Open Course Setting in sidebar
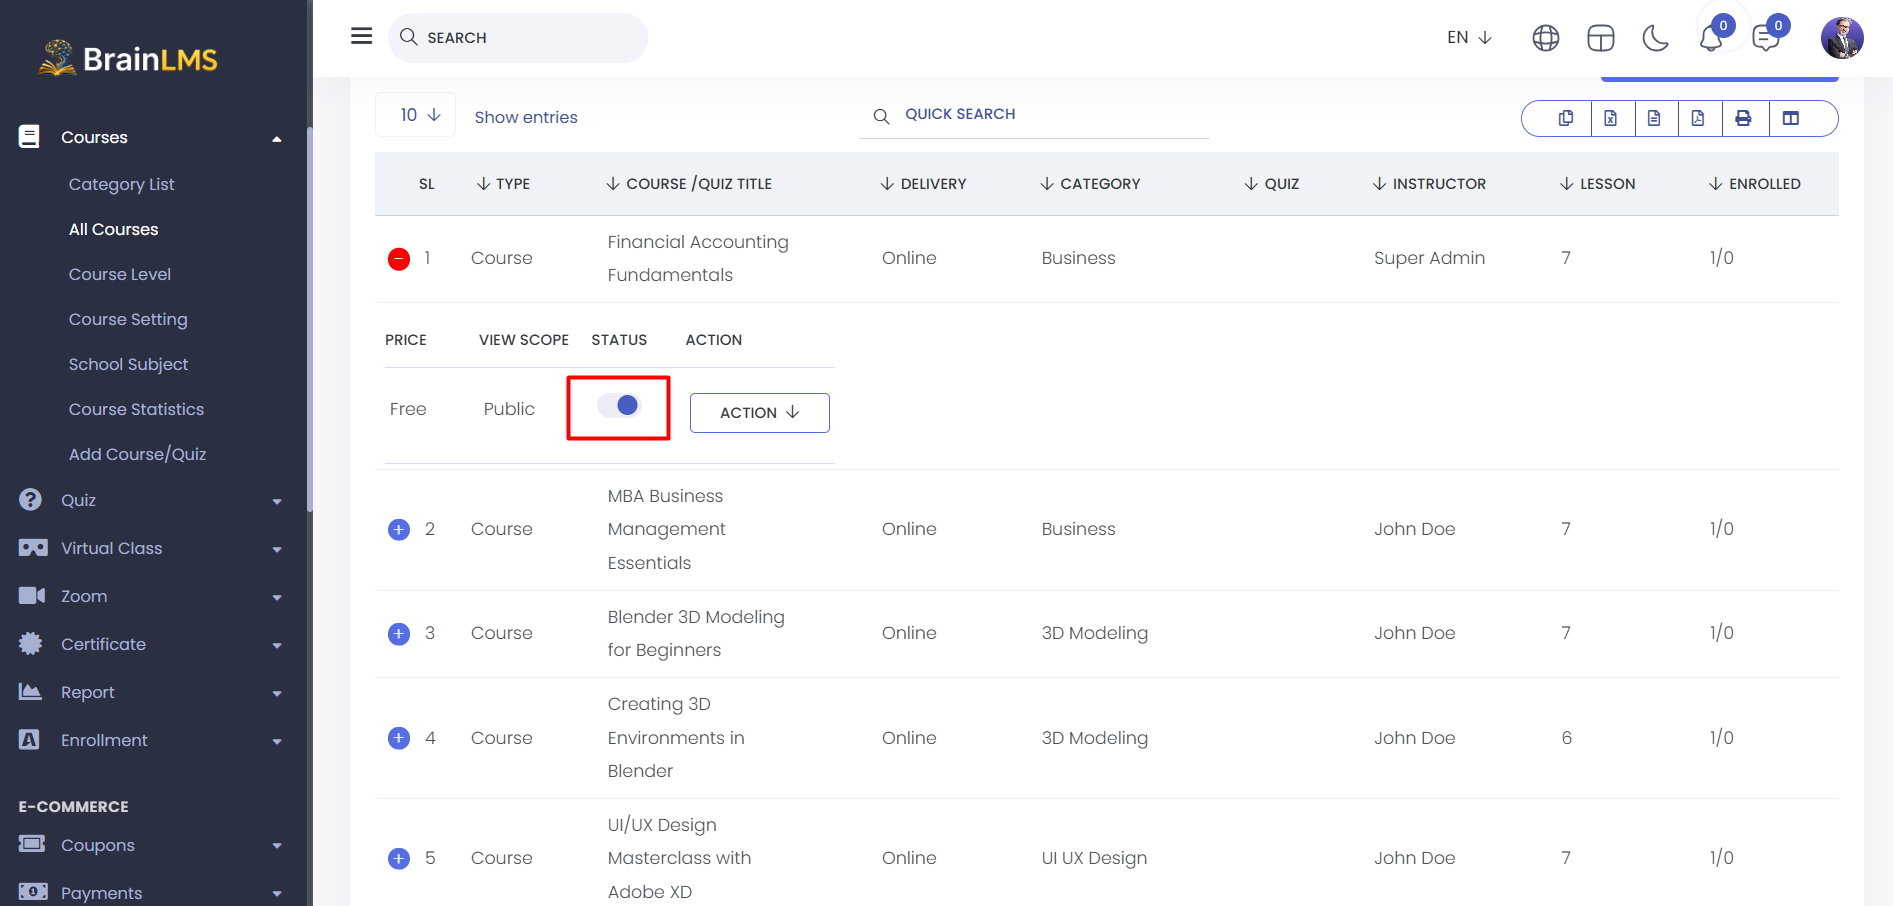 pos(128,319)
